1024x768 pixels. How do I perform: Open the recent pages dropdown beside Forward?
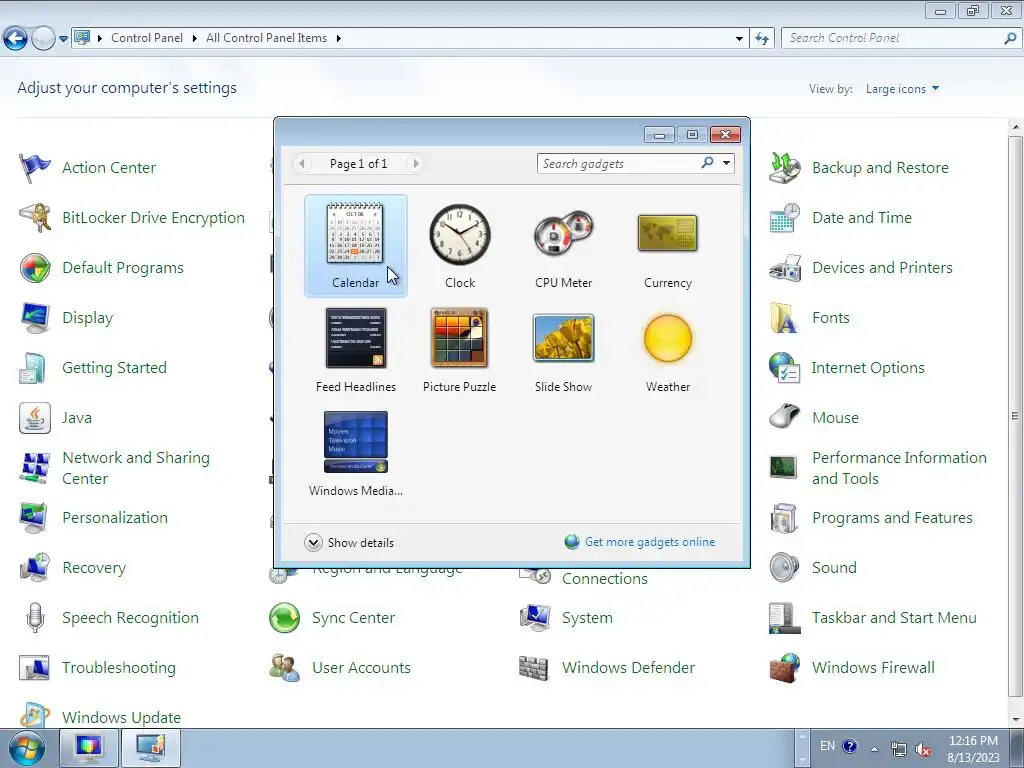[x=63, y=39]
